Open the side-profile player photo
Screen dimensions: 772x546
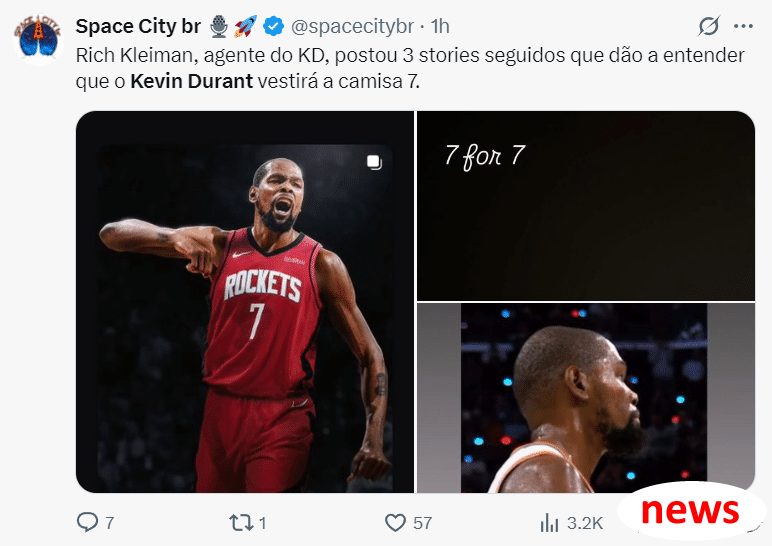[586, 398]
